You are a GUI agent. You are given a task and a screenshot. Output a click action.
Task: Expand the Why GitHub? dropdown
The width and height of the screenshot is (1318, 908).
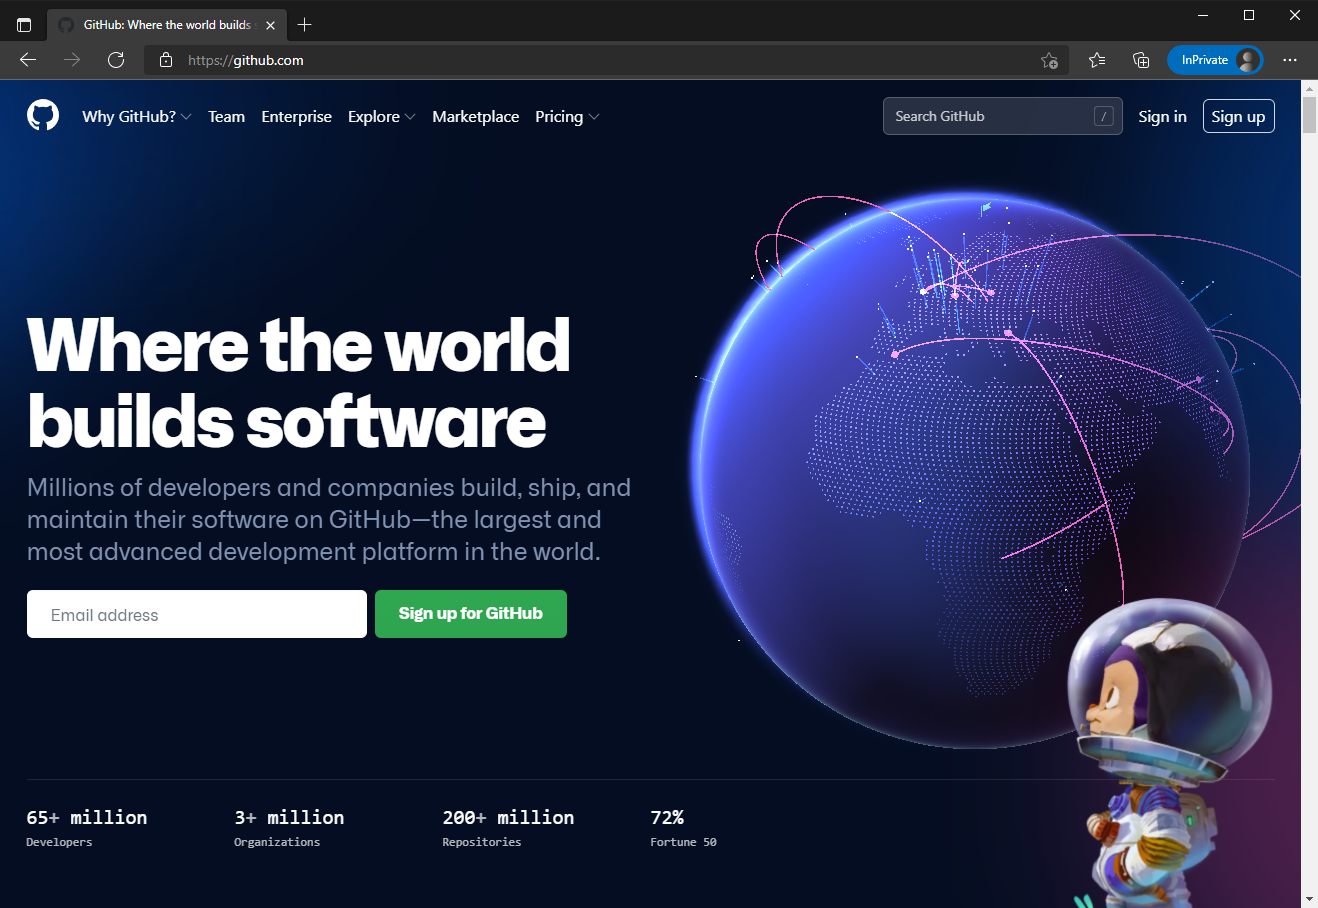pos(136,117)
